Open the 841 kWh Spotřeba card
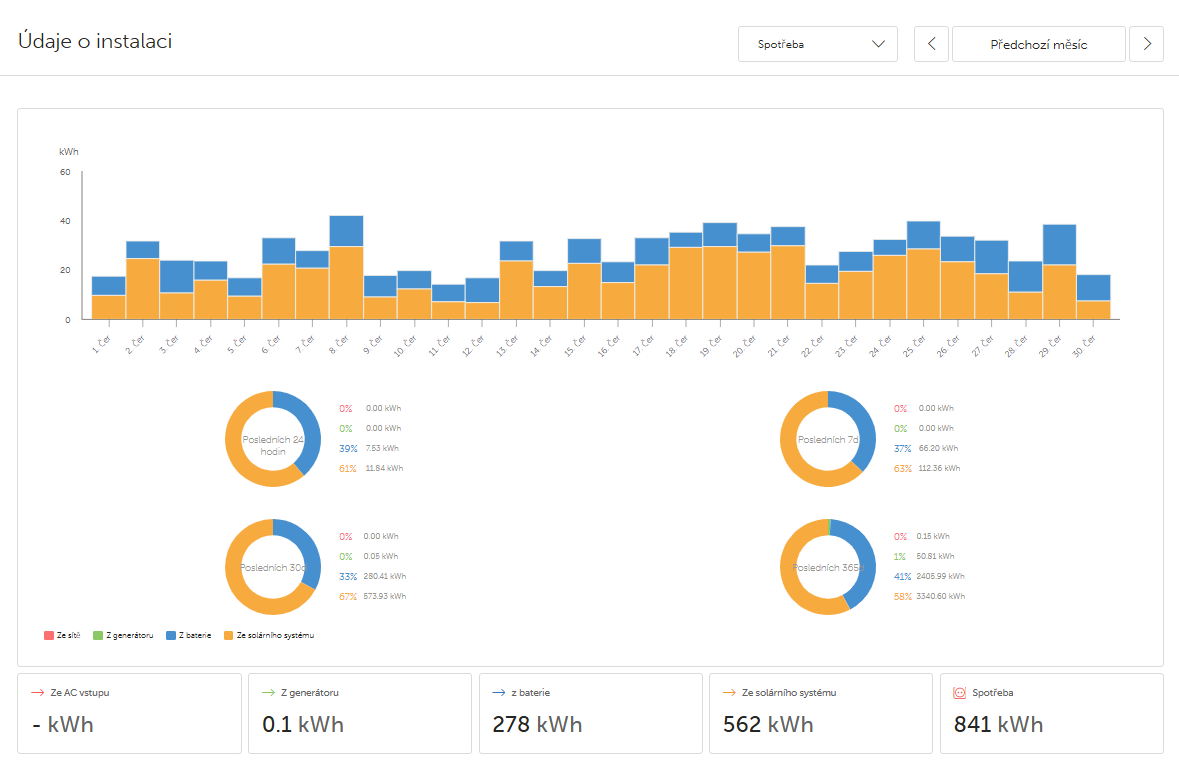Image resolution: width=1179 pixels, height=763 pixels. point(1052,713)
